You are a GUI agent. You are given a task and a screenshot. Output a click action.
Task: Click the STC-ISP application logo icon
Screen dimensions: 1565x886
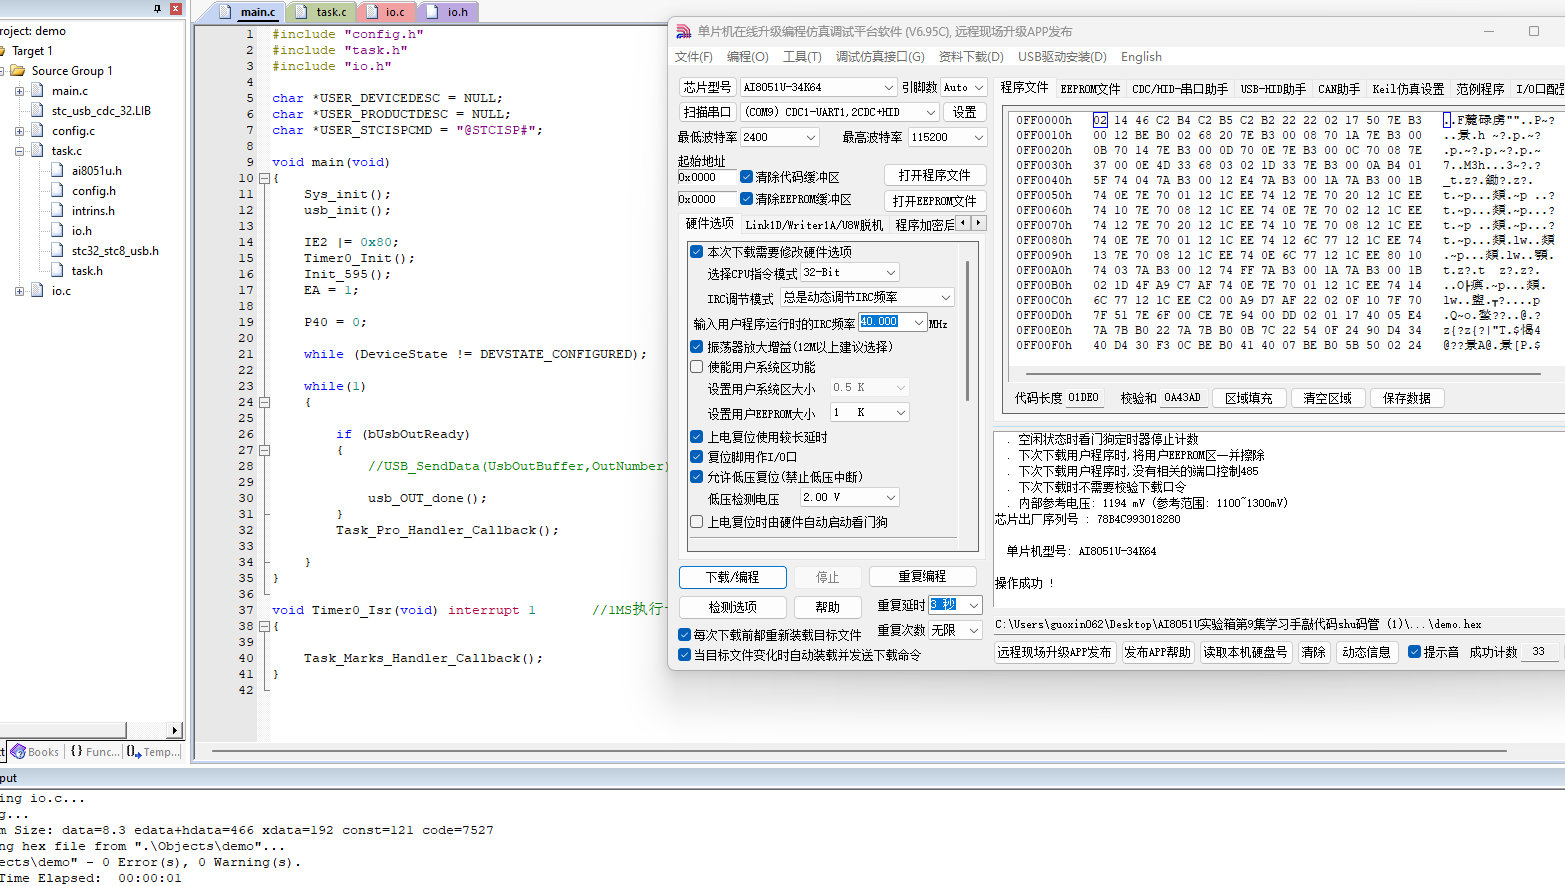(684, 31)
